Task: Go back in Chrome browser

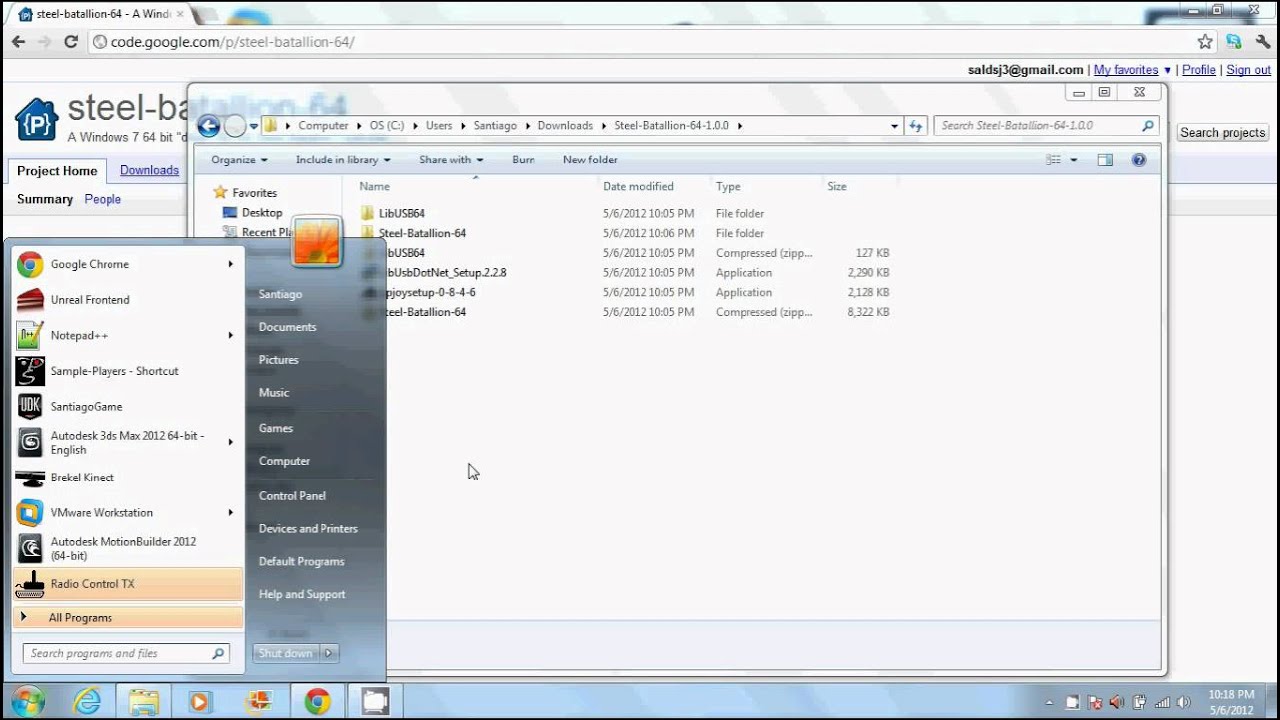Action: click(x=18, y=42)
